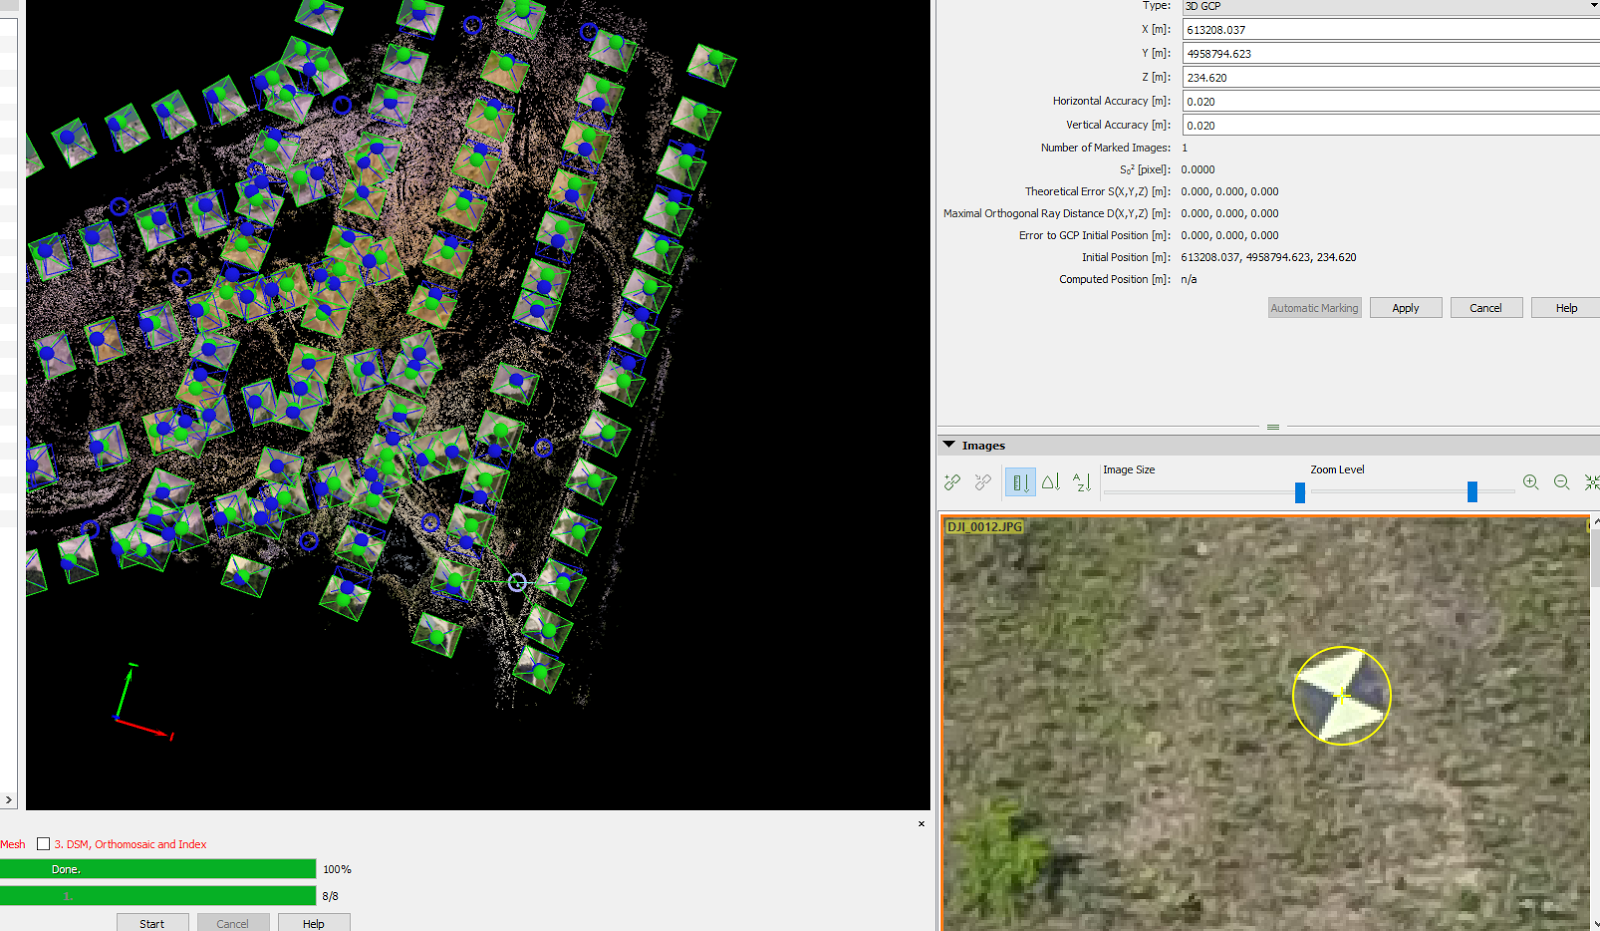Click the yellow GCP marker on the image
Viewport: 1600px width, 931px height.
pyautogui.click(x=1341, y=695)
